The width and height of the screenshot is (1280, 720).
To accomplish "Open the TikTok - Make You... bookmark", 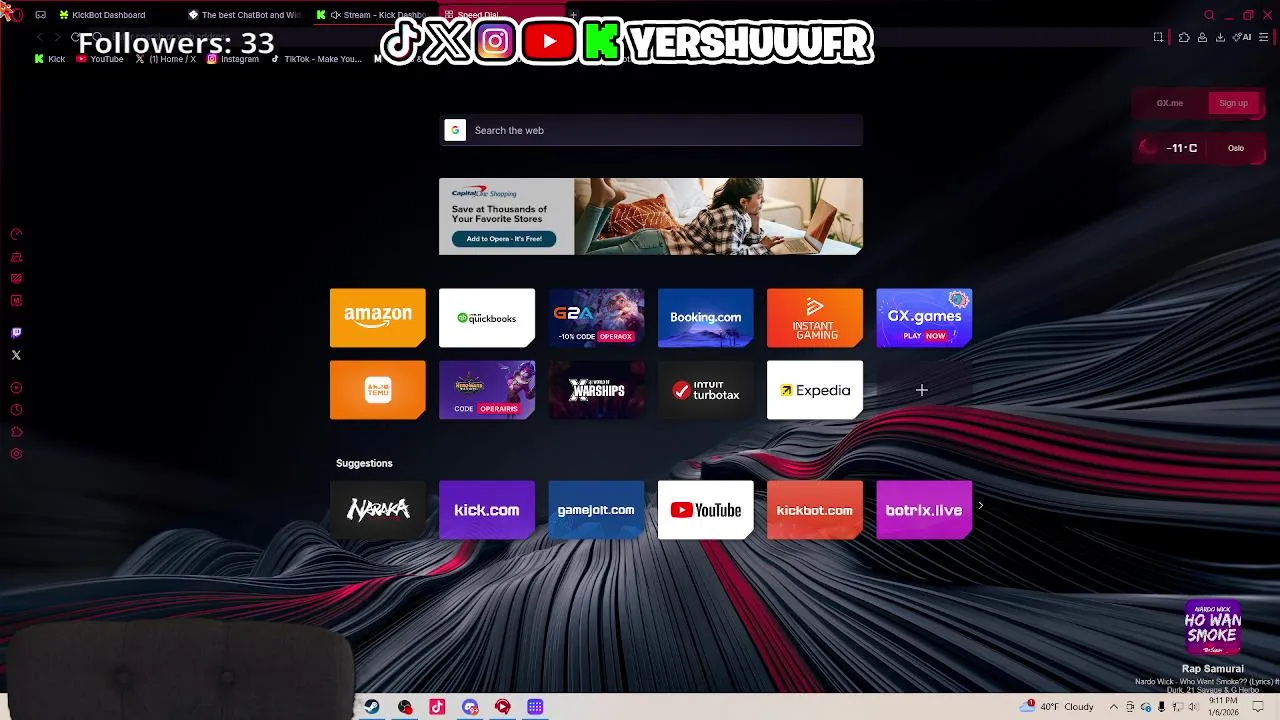I will pyautogui.click(x=316, y=59).
